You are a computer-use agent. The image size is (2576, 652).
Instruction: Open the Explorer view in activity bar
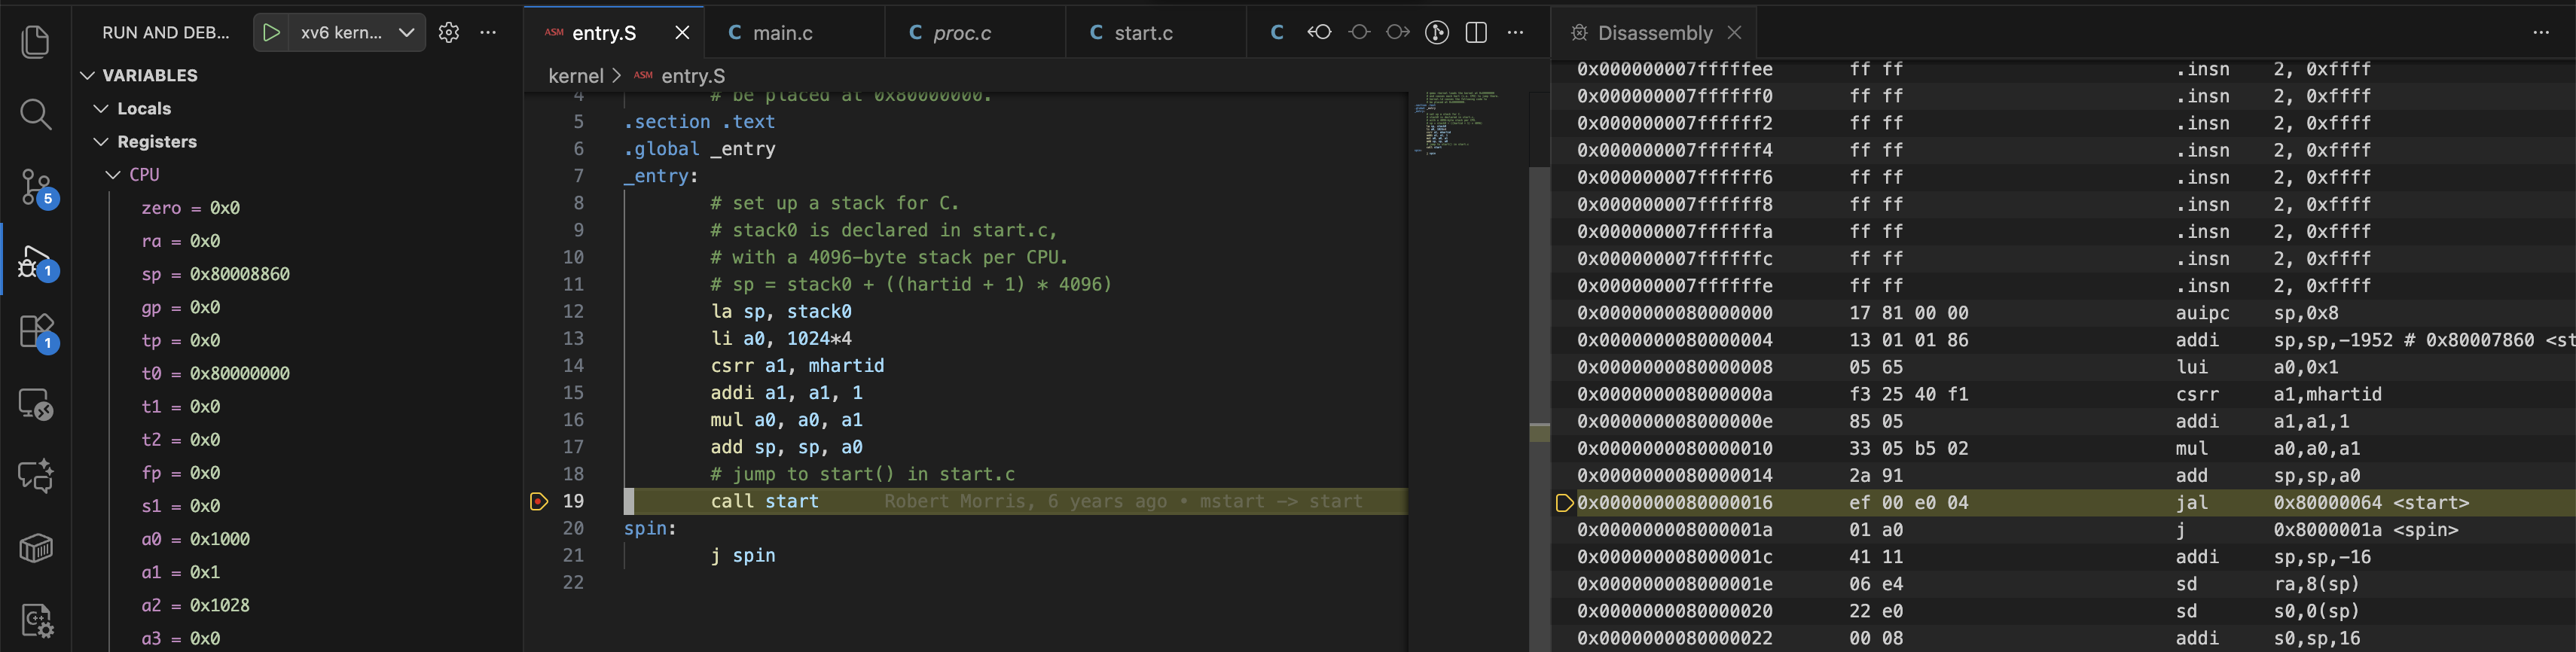click(36, 42)
